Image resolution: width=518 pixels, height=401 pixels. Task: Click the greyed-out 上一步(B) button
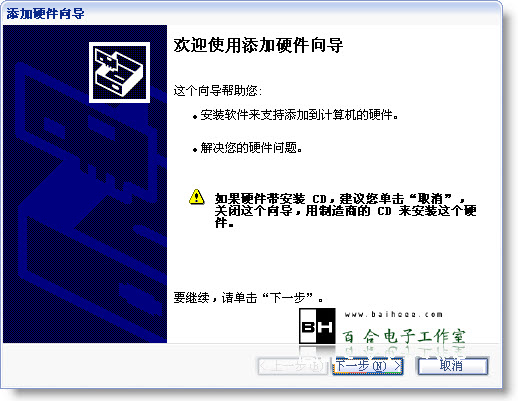click(293, 366)
